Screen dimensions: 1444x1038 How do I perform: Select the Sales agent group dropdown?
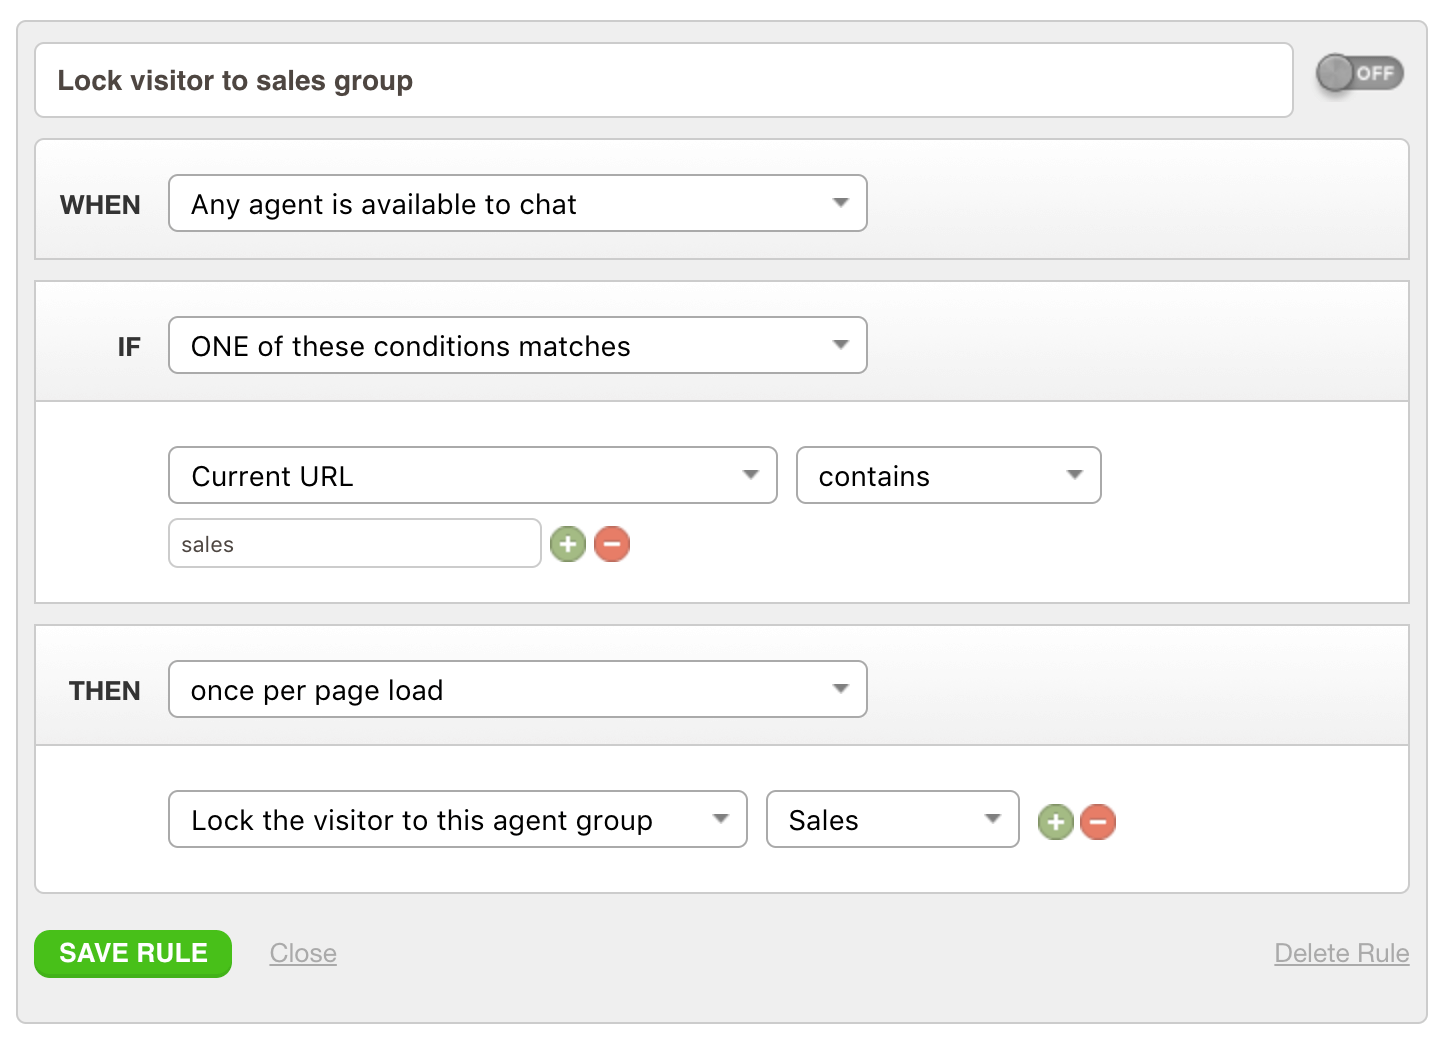892,820
